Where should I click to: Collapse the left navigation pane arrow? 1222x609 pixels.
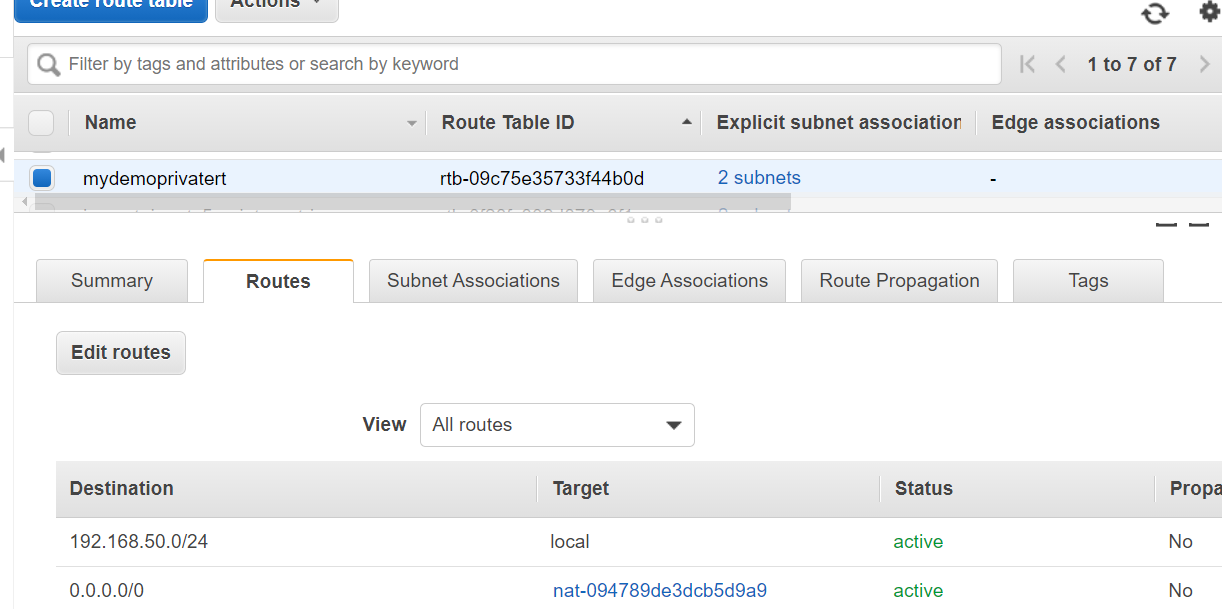click(x=4, y=154)
